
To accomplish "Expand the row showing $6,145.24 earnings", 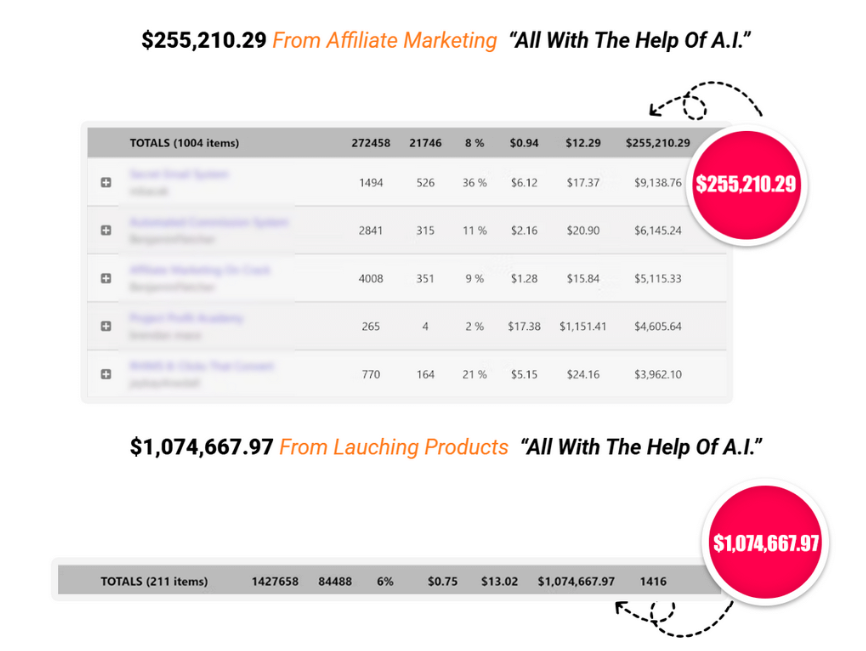I will point(106,230).
